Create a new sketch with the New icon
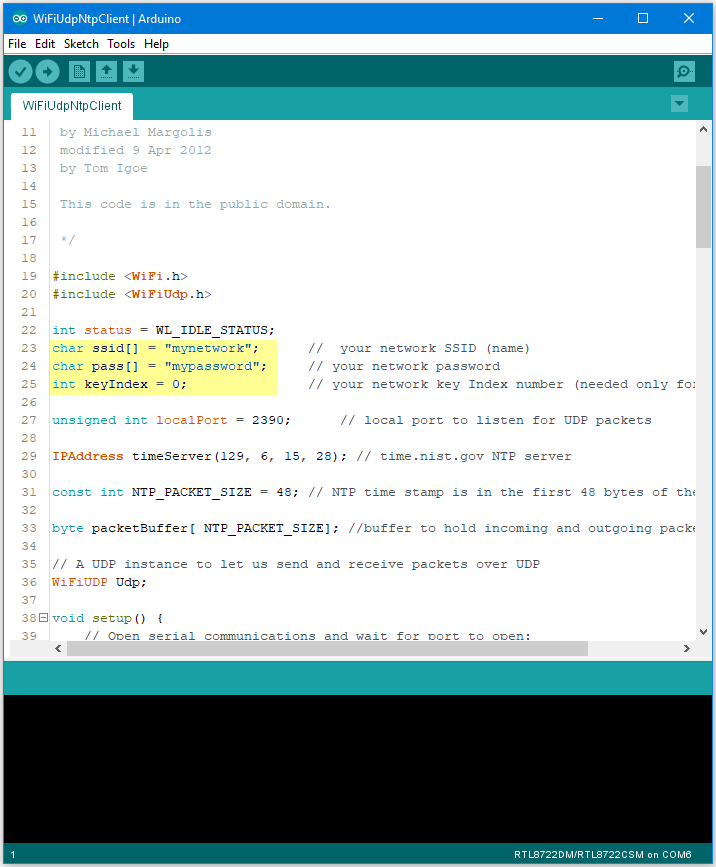Image resolution: width=716 pixels, height=867 pixels. click(x=79, y=72)
